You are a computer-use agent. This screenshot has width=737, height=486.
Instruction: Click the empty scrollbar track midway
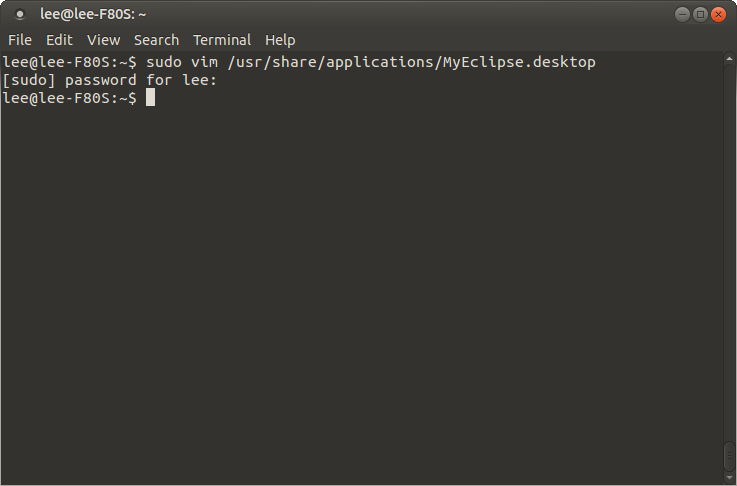(x=729, y=254)
